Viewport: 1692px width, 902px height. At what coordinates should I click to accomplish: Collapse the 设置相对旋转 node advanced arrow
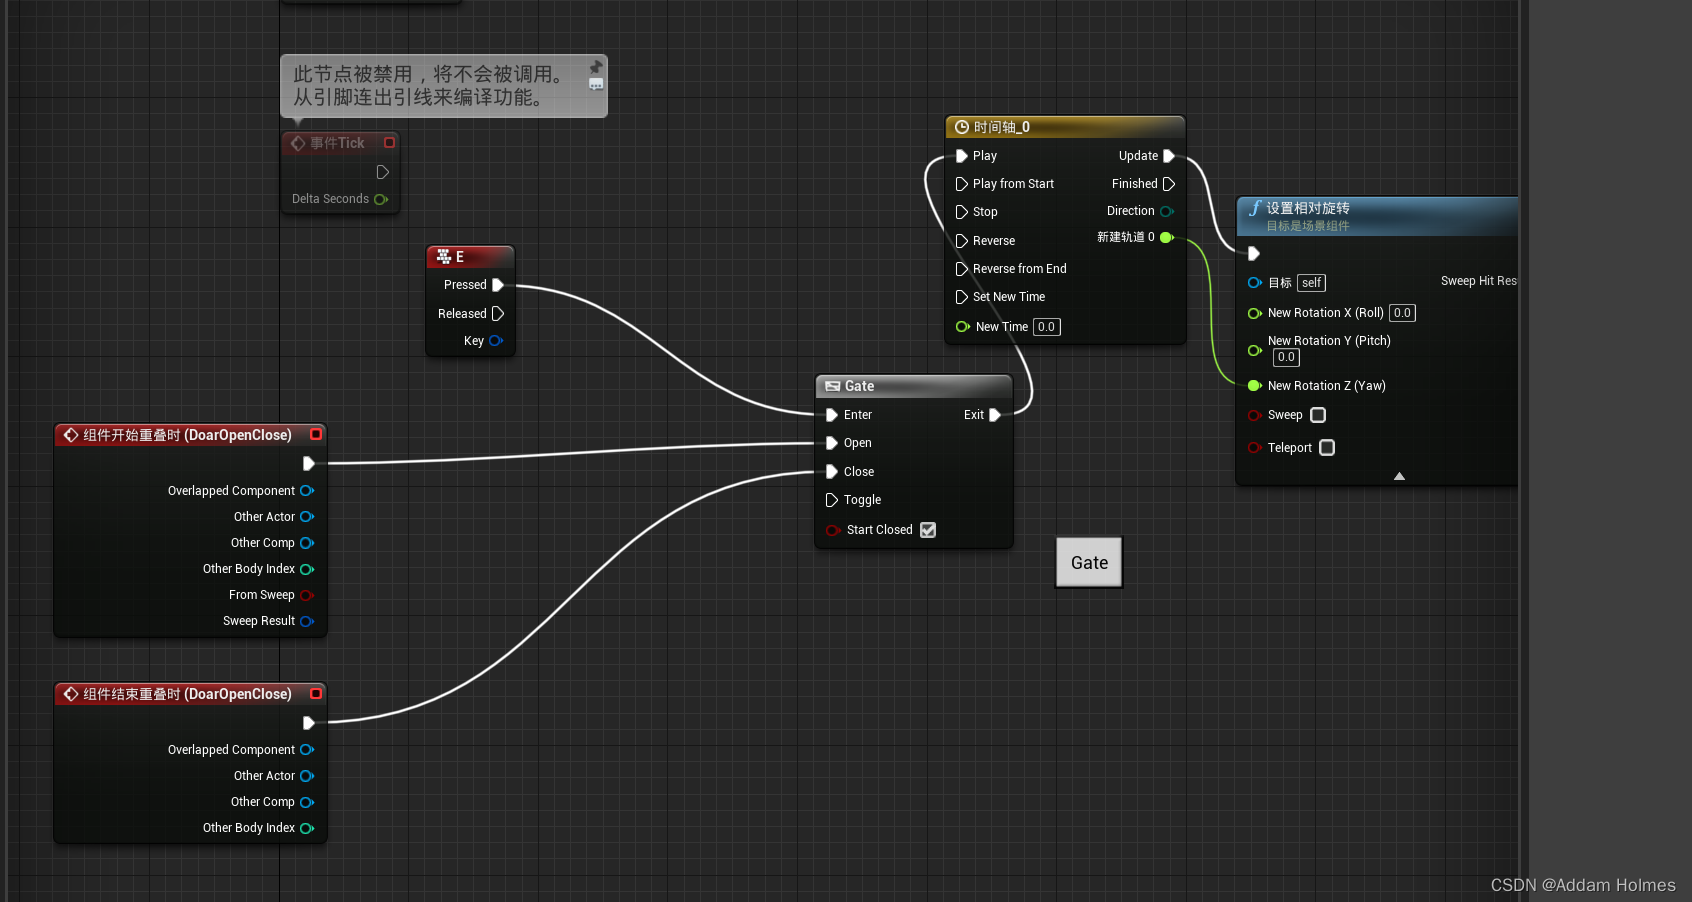pyautogui.click(x=1399, y=476)
